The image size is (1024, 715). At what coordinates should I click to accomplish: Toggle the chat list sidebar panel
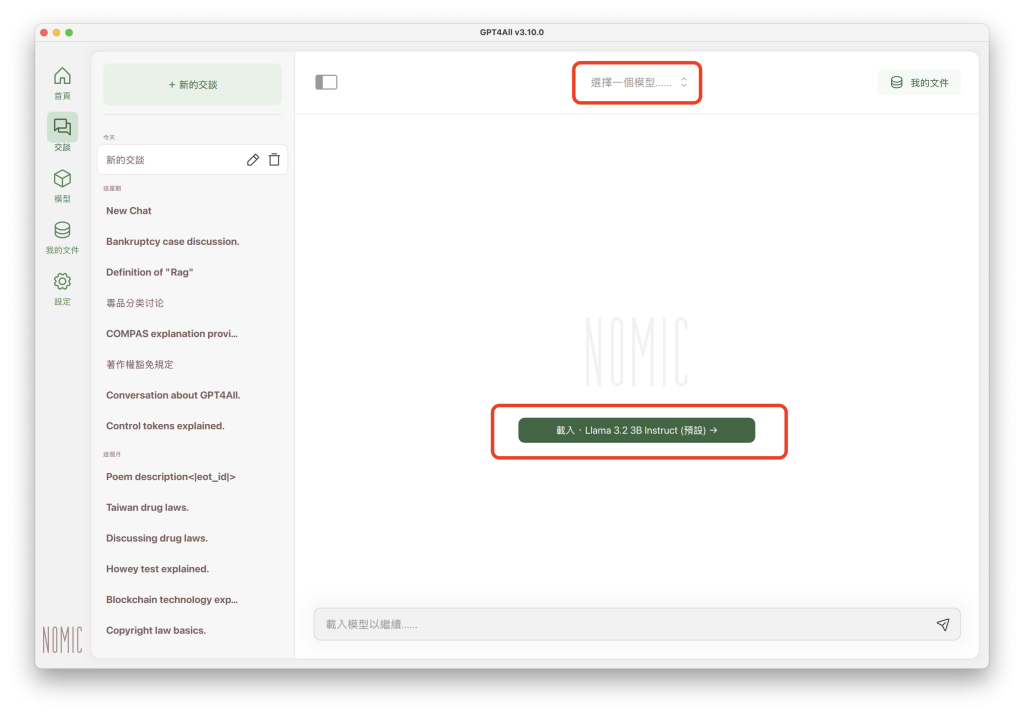point(326,82)
